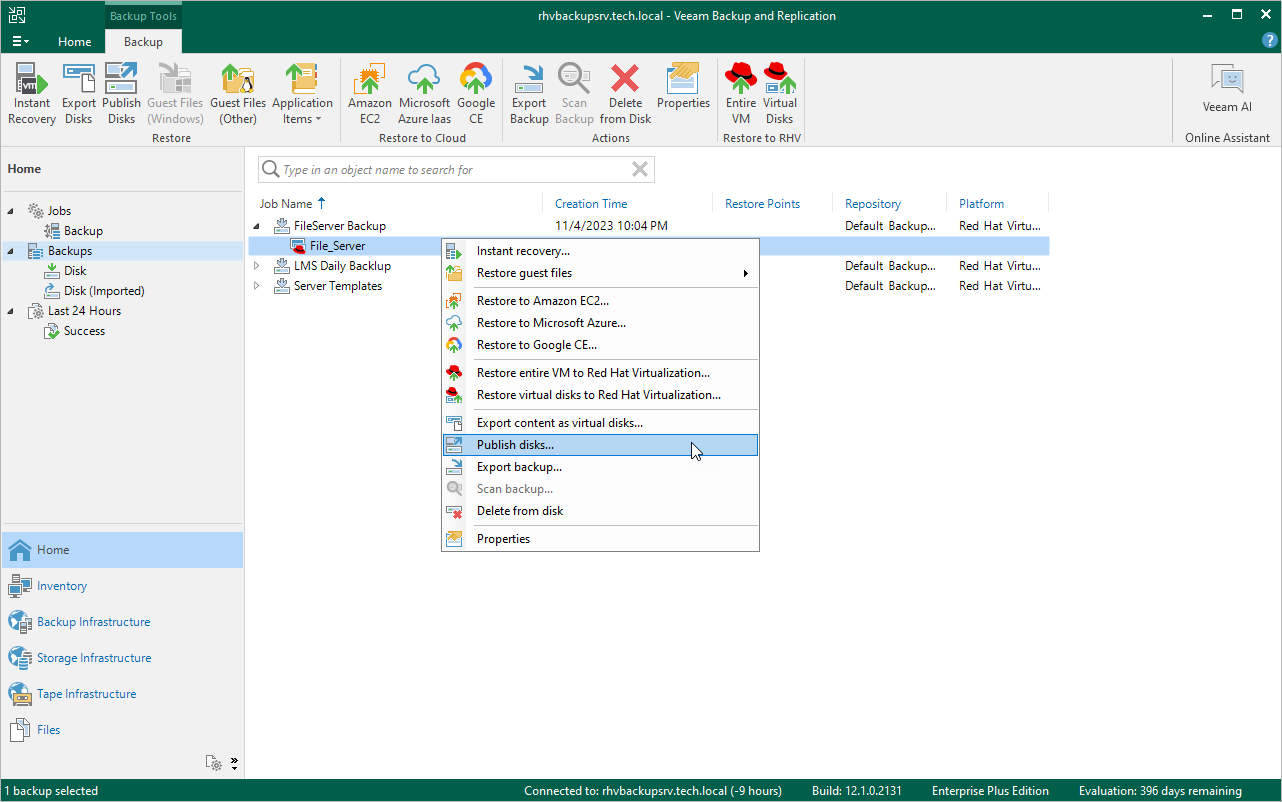
Task: Click the Export Disks ribbon icon
Action: coord(79,93)
